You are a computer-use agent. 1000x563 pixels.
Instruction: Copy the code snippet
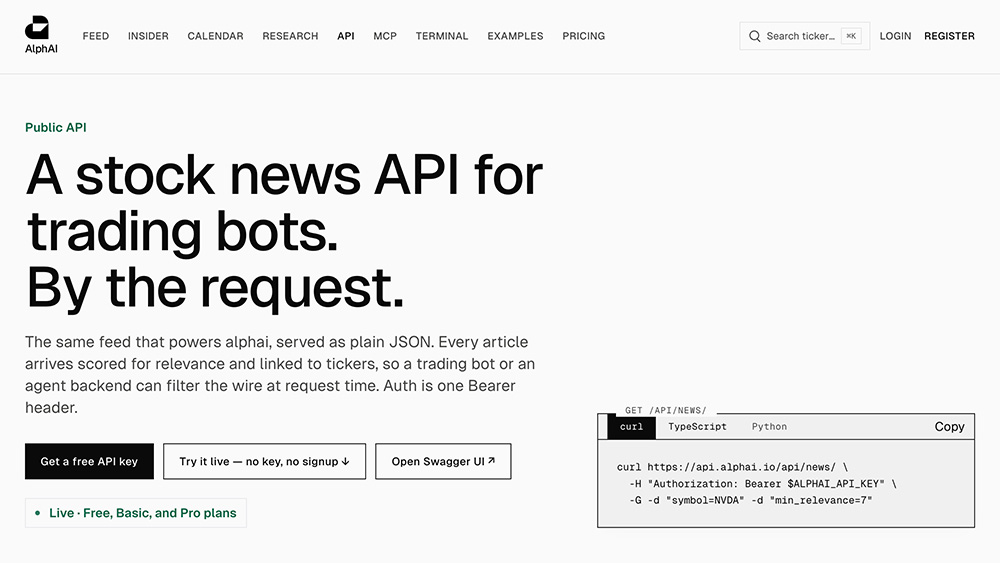pos(949,427)
